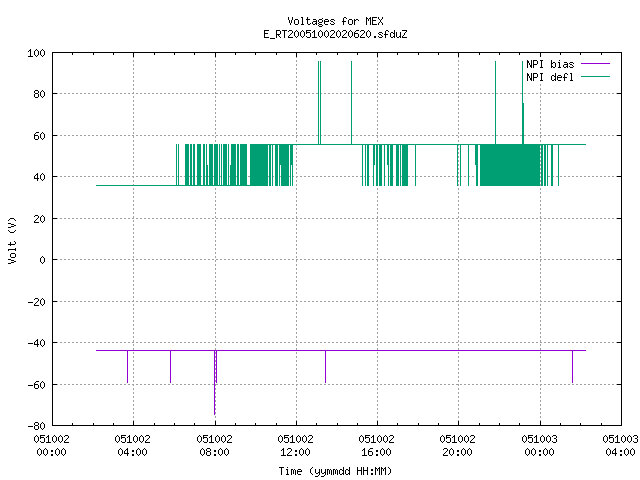Click the x-axis label 051002 04:00
640x480 pixels.
coord(132,445)
